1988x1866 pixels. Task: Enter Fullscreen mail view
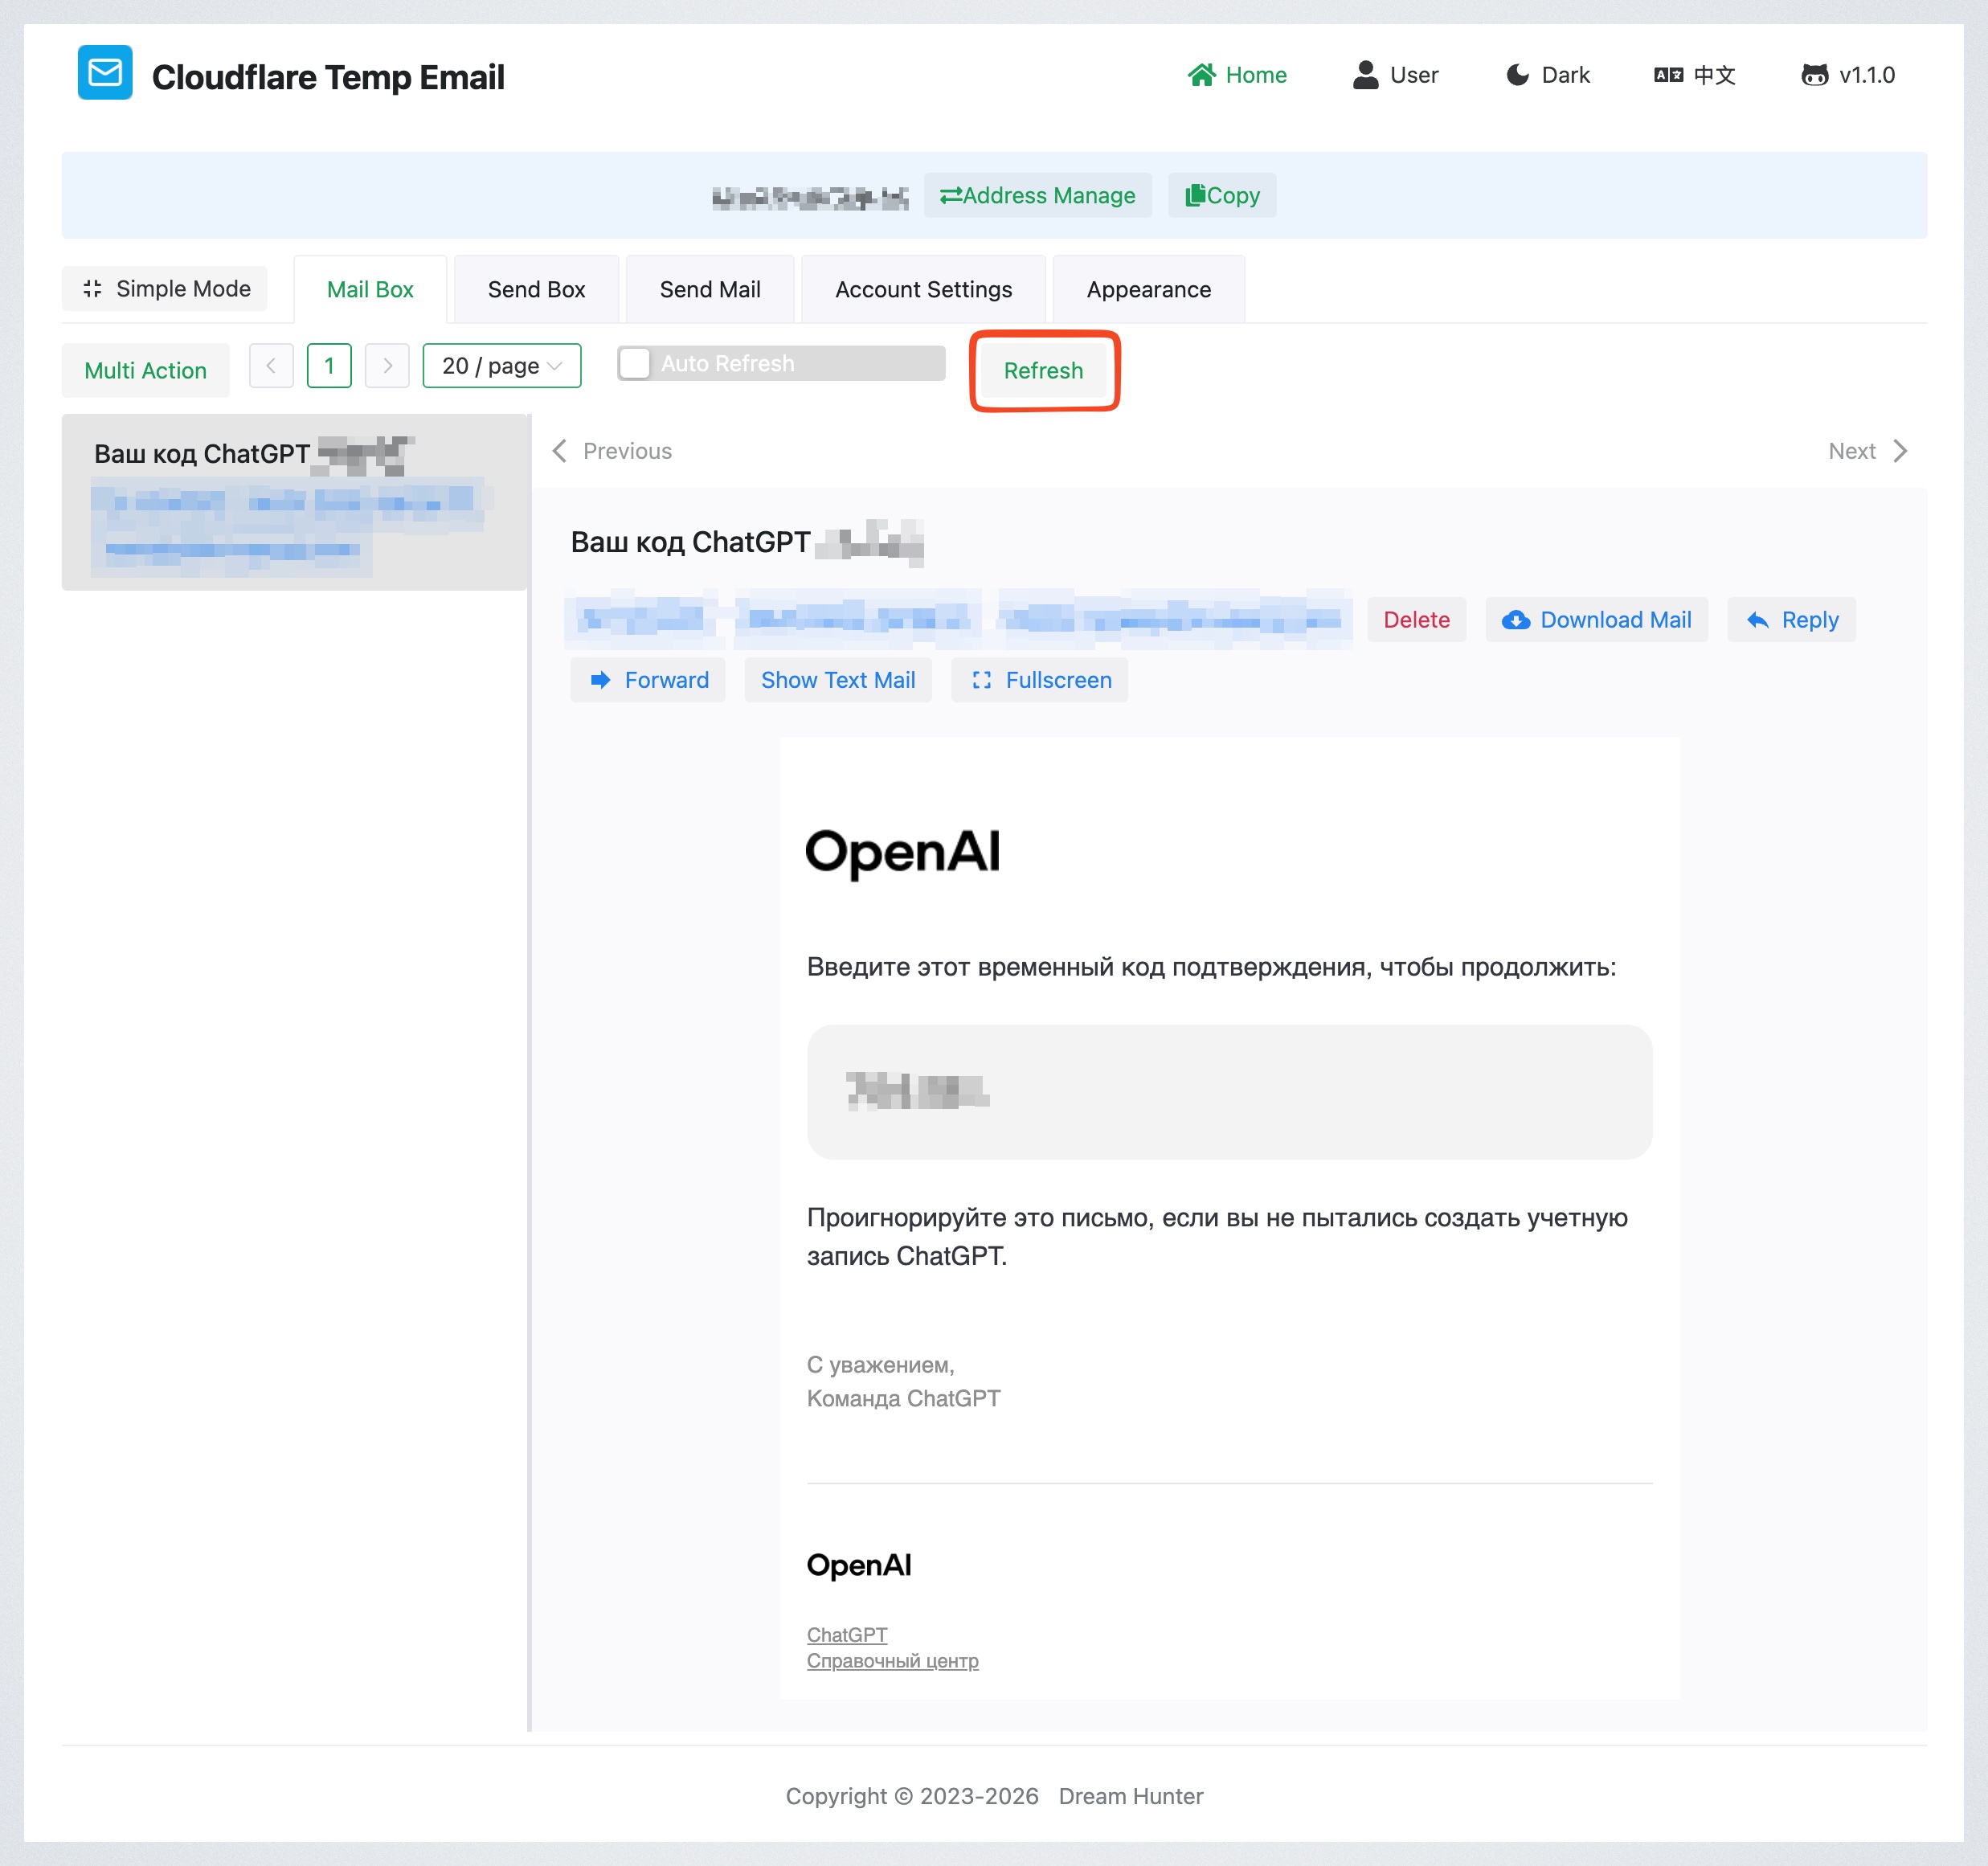point(1039,680)
